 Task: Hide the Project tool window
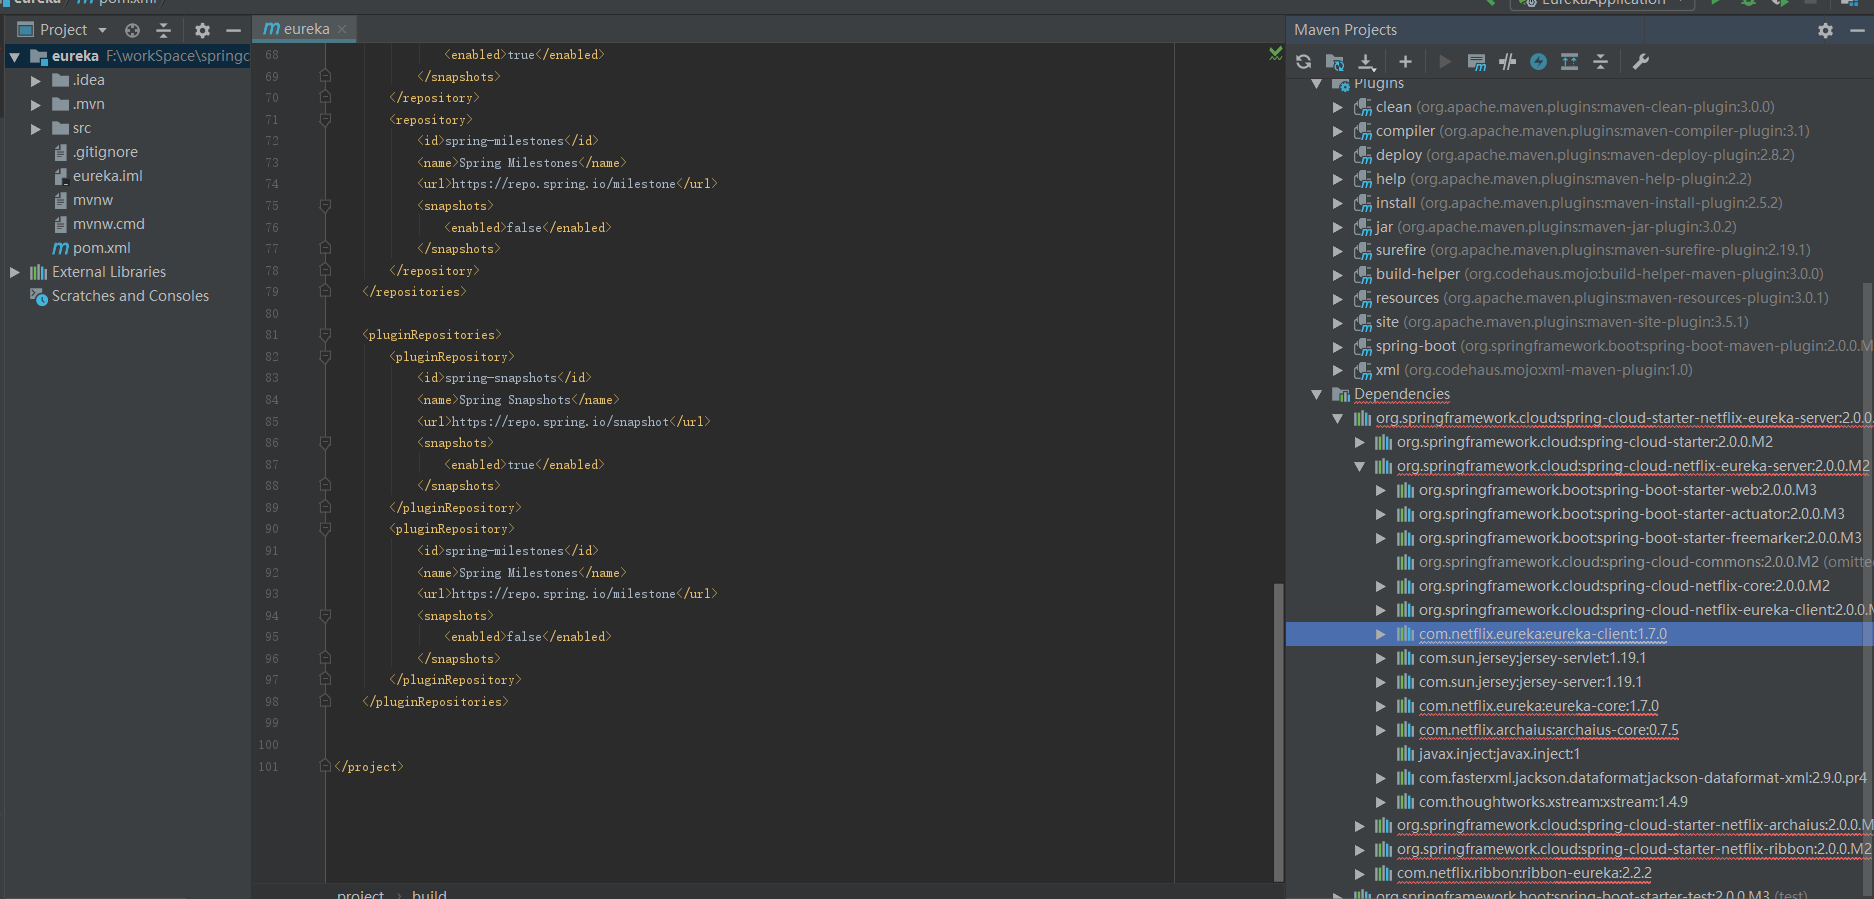point(233,30)
